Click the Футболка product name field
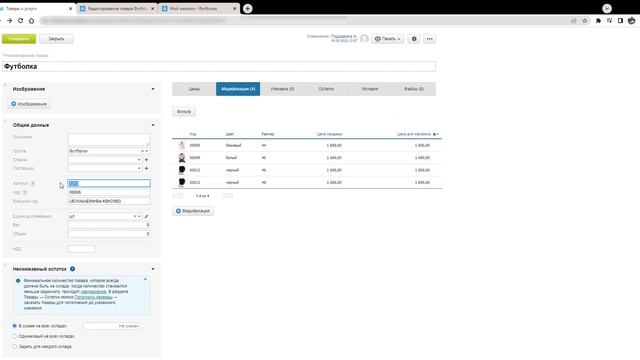Viewport: 640px width, 360px height. pos(219,67)
